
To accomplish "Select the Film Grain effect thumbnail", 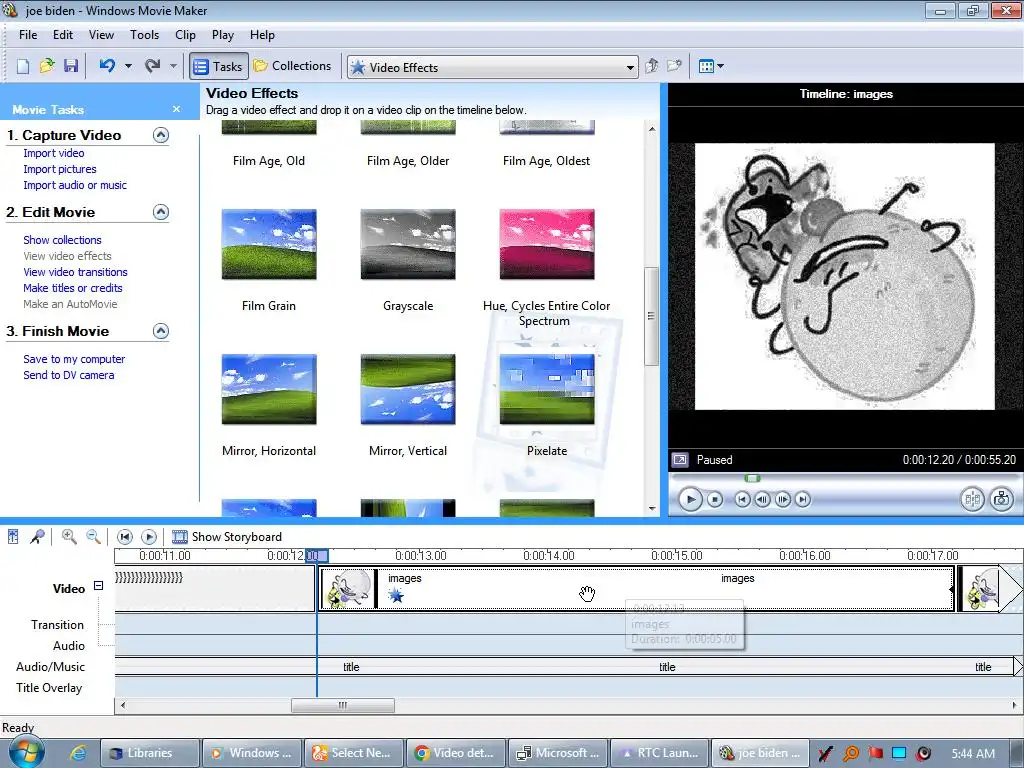I will pyautogui.click(x=269, y=244).
